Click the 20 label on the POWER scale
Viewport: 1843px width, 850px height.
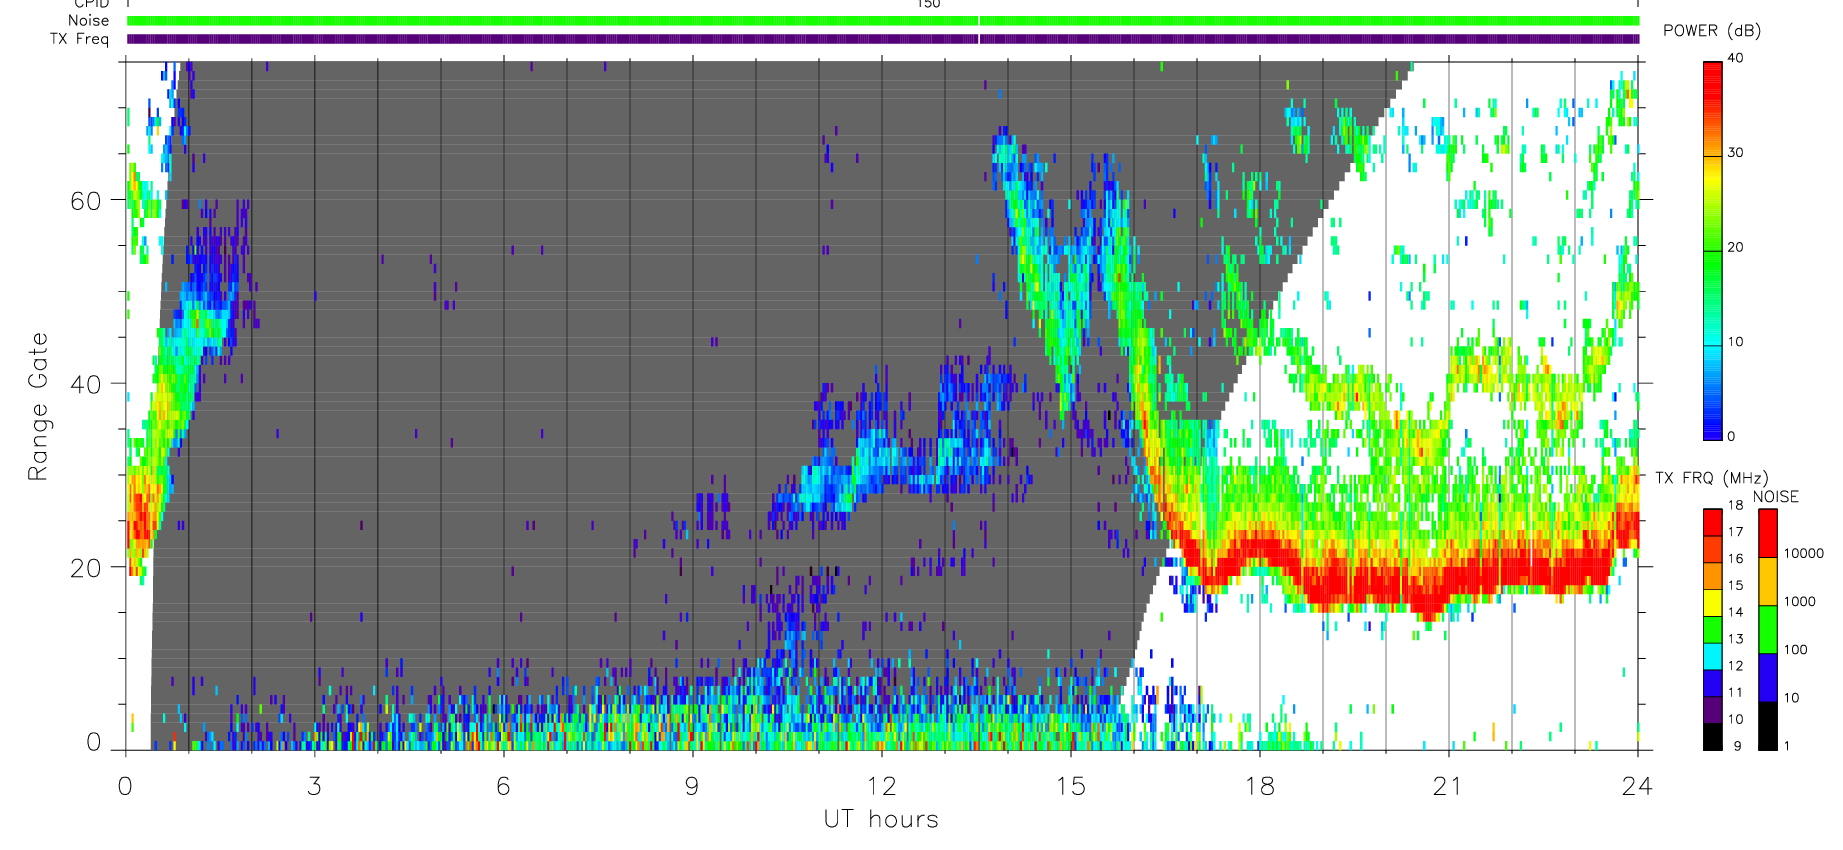(x=1735, y=247)
